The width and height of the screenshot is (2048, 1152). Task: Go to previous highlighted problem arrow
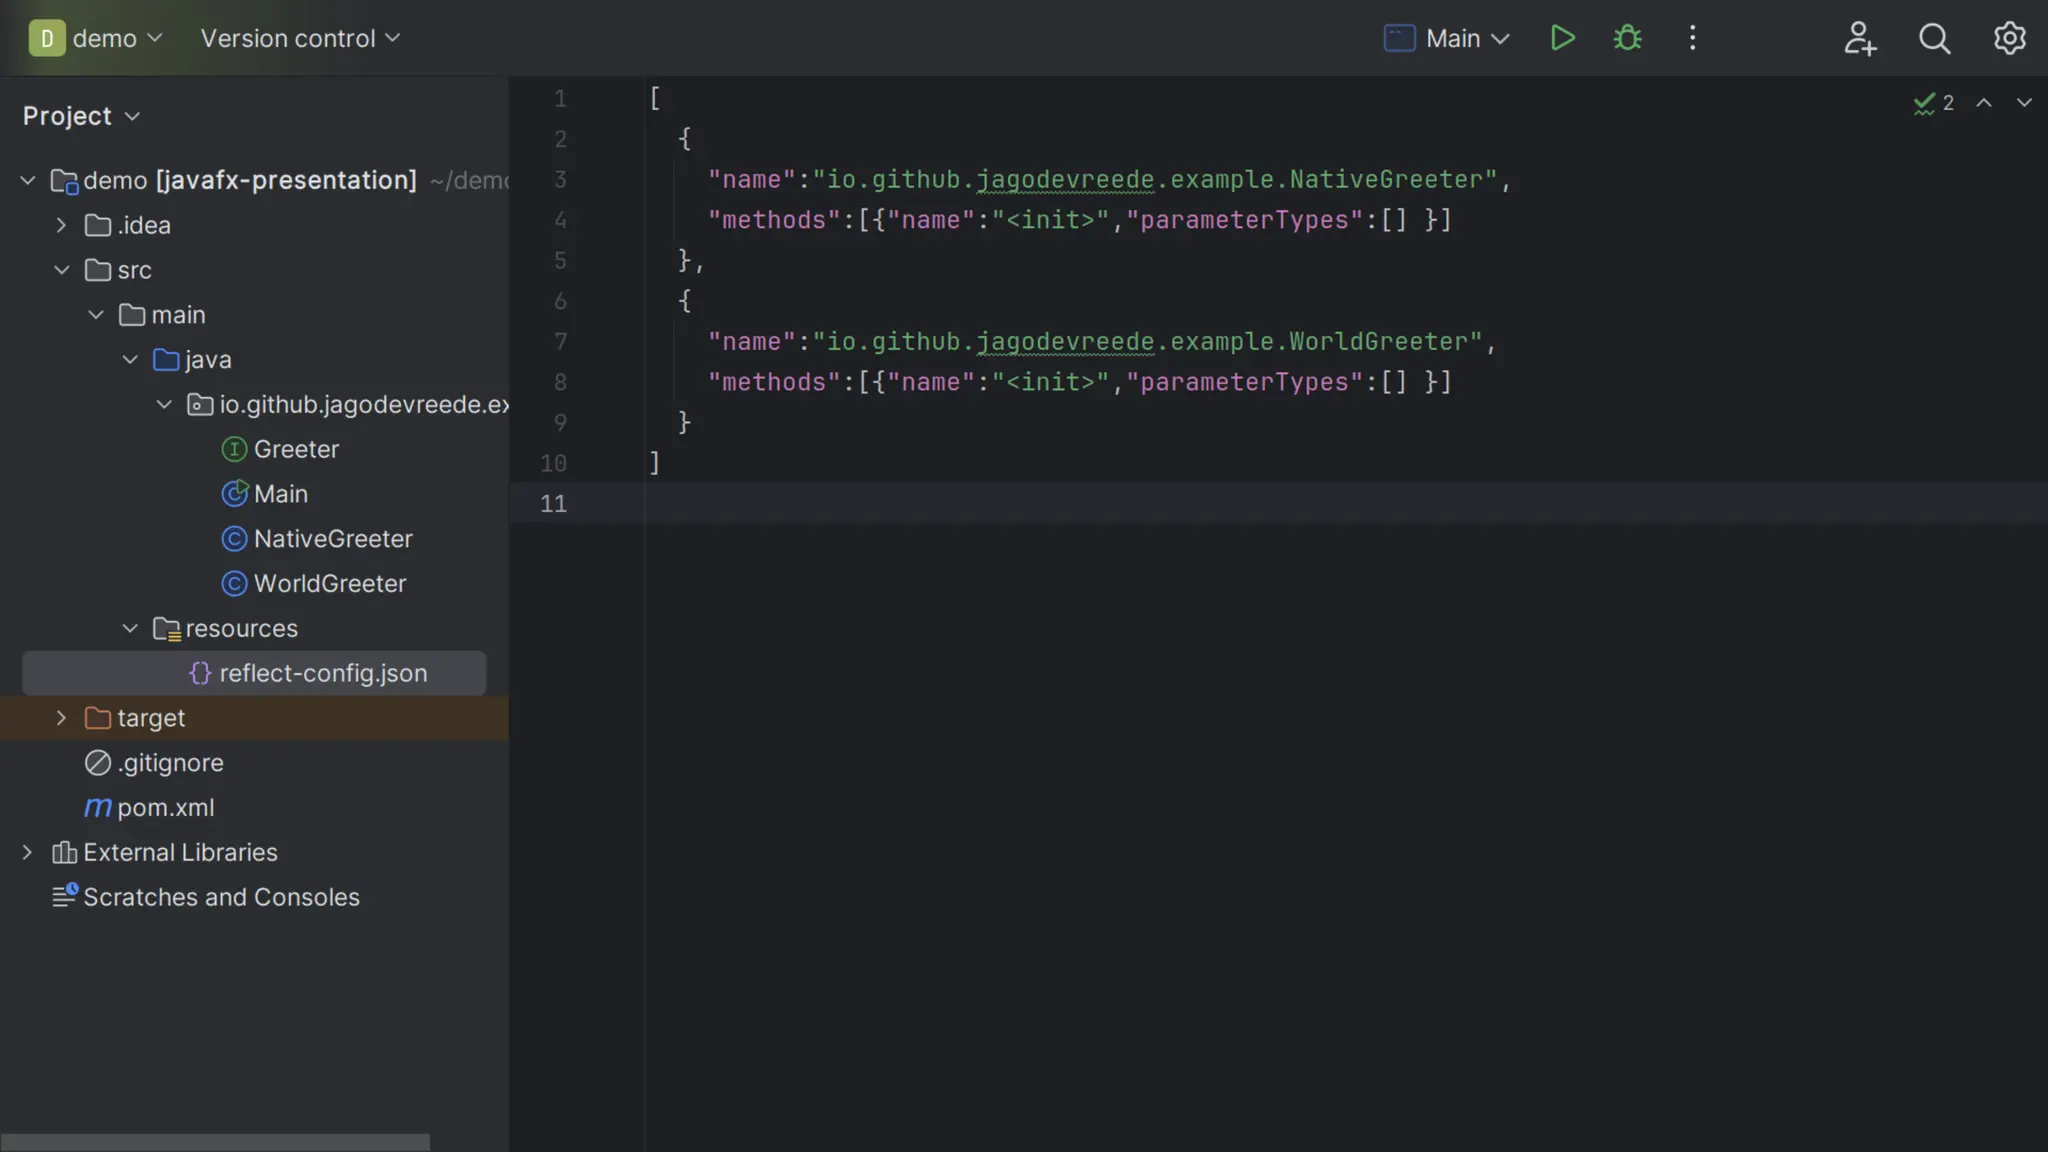tap(1984, 103)
